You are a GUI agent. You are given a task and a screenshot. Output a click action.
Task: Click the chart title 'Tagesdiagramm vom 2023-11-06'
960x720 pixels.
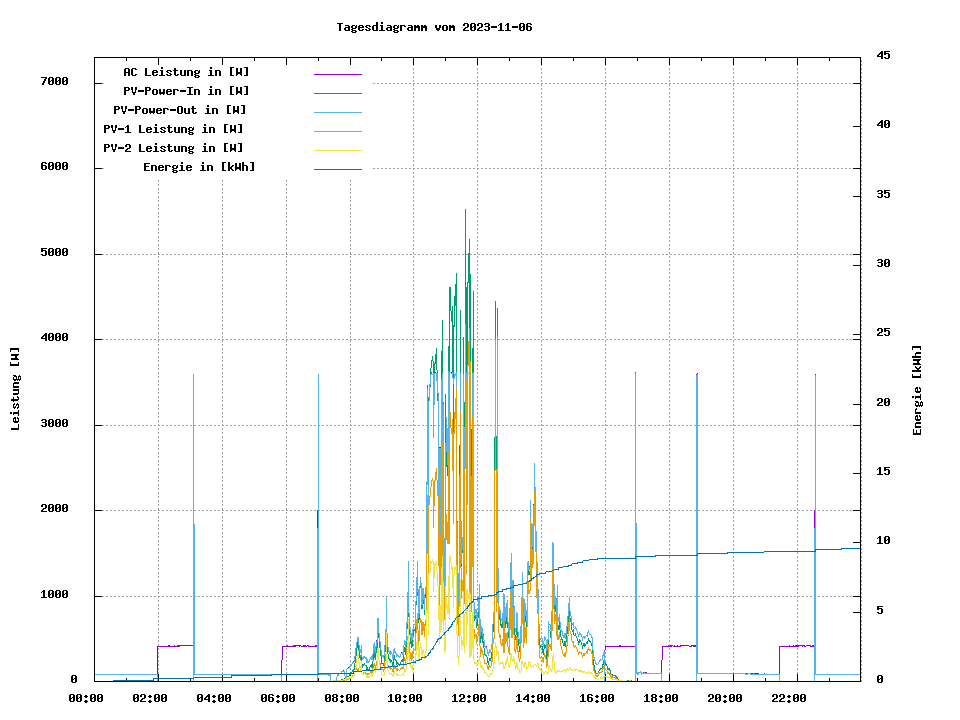click(434, 27)
